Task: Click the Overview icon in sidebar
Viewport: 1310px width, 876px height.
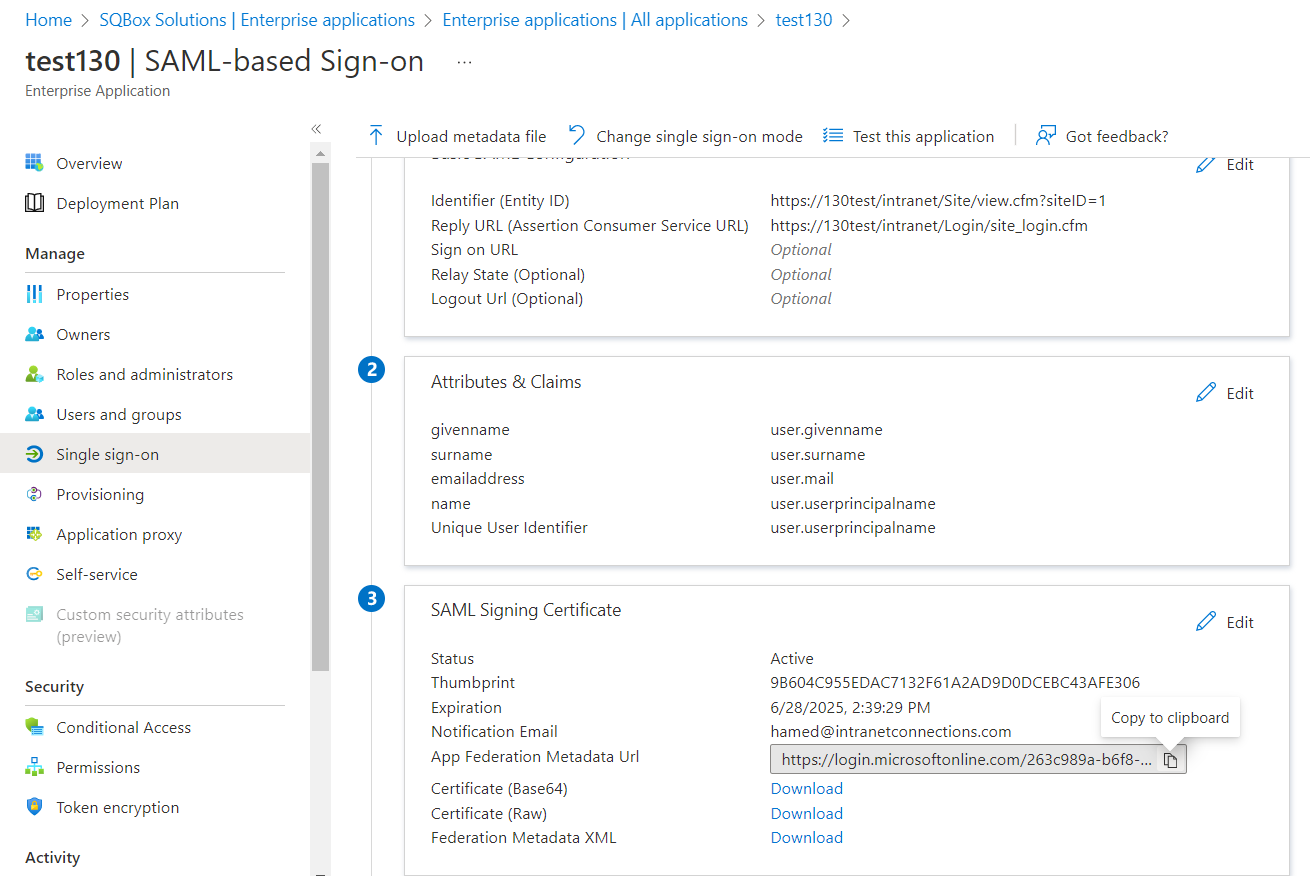Action: [x=34, y=163]
